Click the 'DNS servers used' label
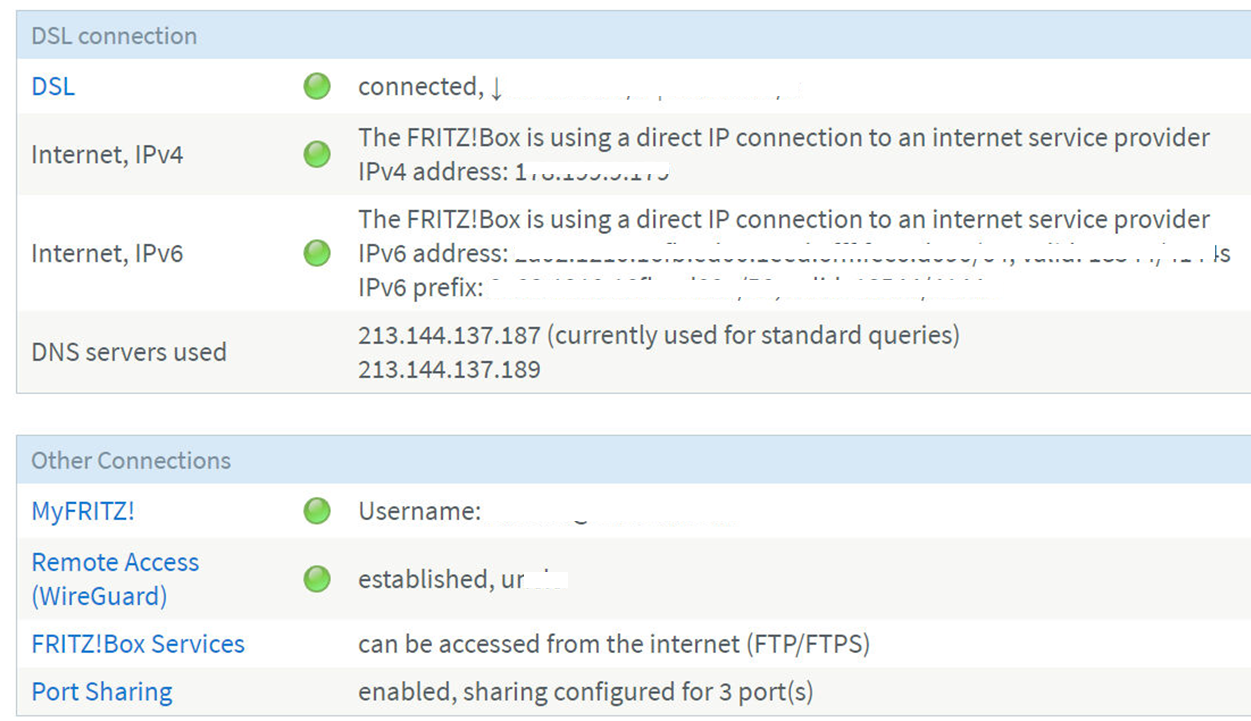This screenshot has height=721, width=1251. (x=129, y=352)
